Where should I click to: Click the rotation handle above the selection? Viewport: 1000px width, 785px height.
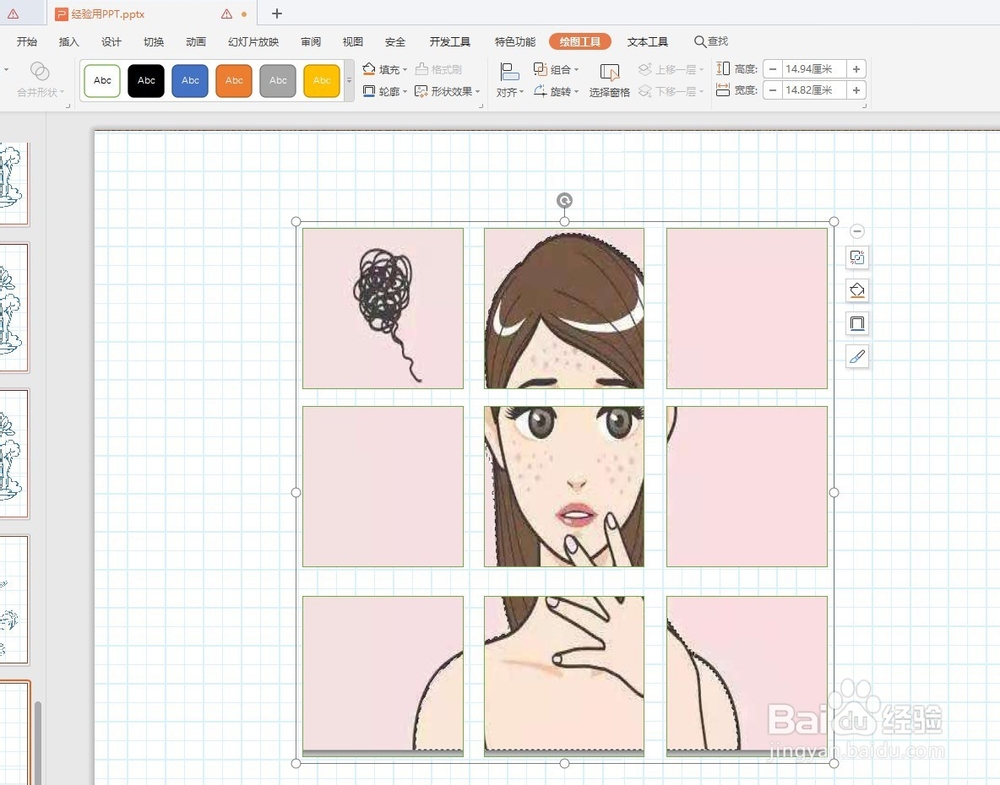(564, 201)
